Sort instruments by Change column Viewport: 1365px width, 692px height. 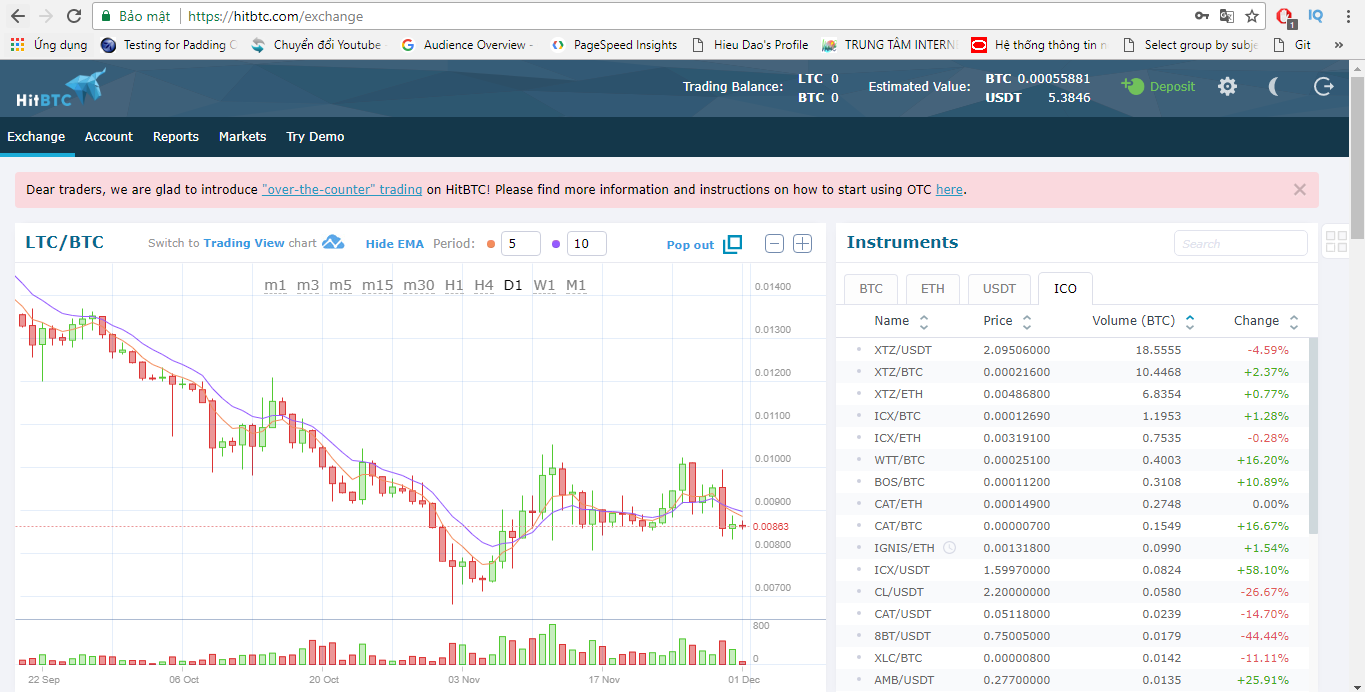tap(1266, 321)
